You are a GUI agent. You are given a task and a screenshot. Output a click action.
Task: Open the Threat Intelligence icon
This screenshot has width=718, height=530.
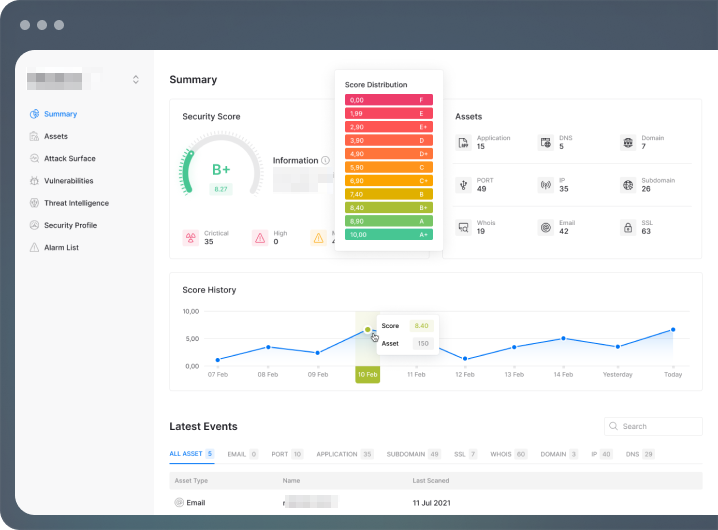point(34,203)
